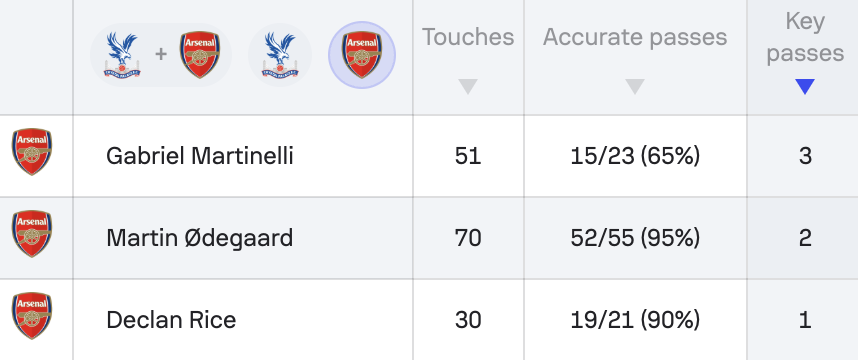Click Declan Rice's key passes value
Screen dimensions: 858x360
point(805,320)
